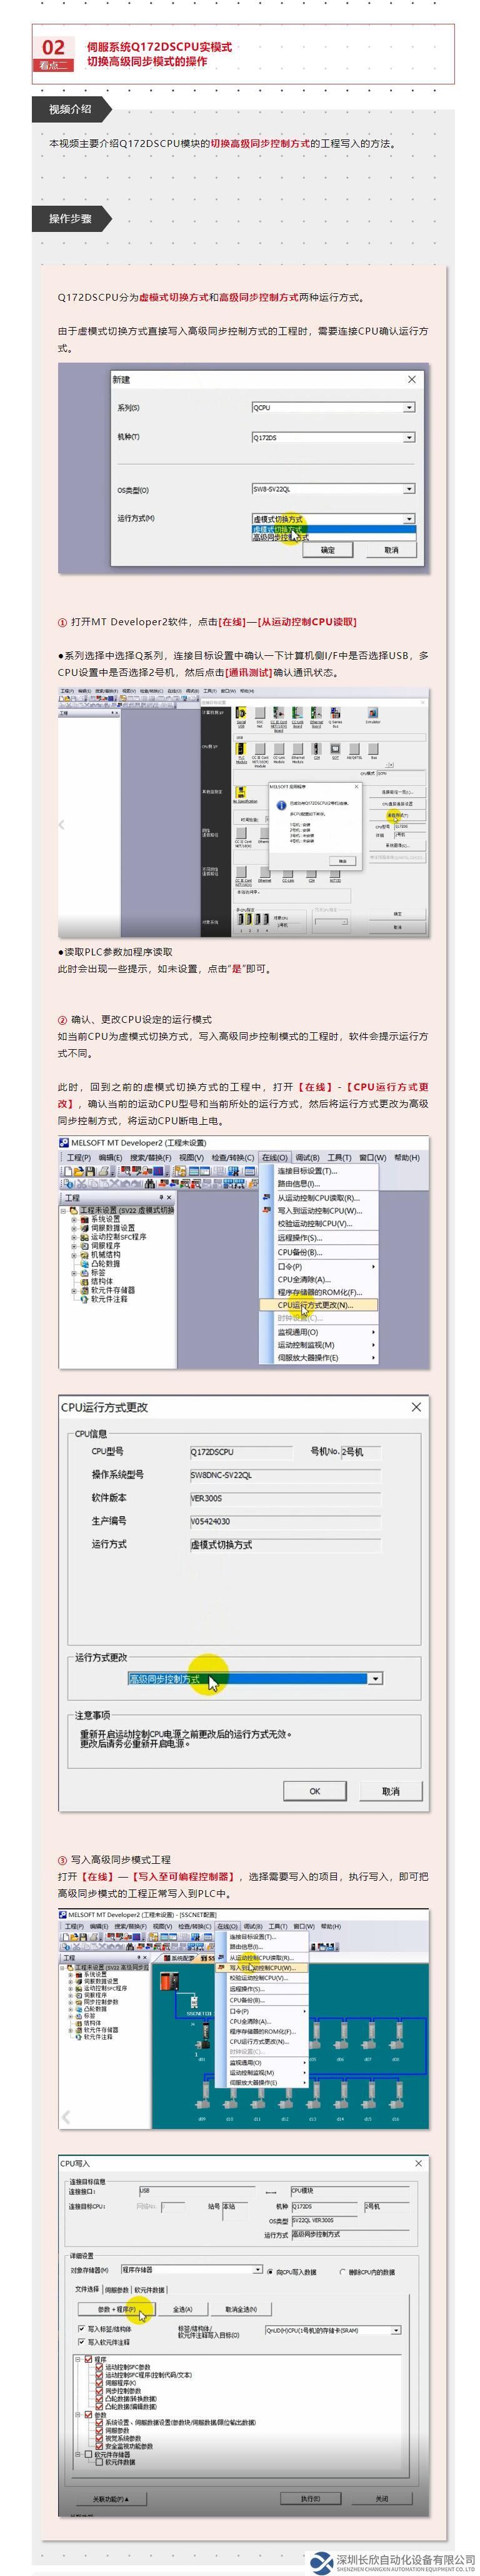The height and width of the screenshot is (2576, 480).
Task: Click Open Project icon in first MT Developer2 toolbar
Action: pos(79,1172)
